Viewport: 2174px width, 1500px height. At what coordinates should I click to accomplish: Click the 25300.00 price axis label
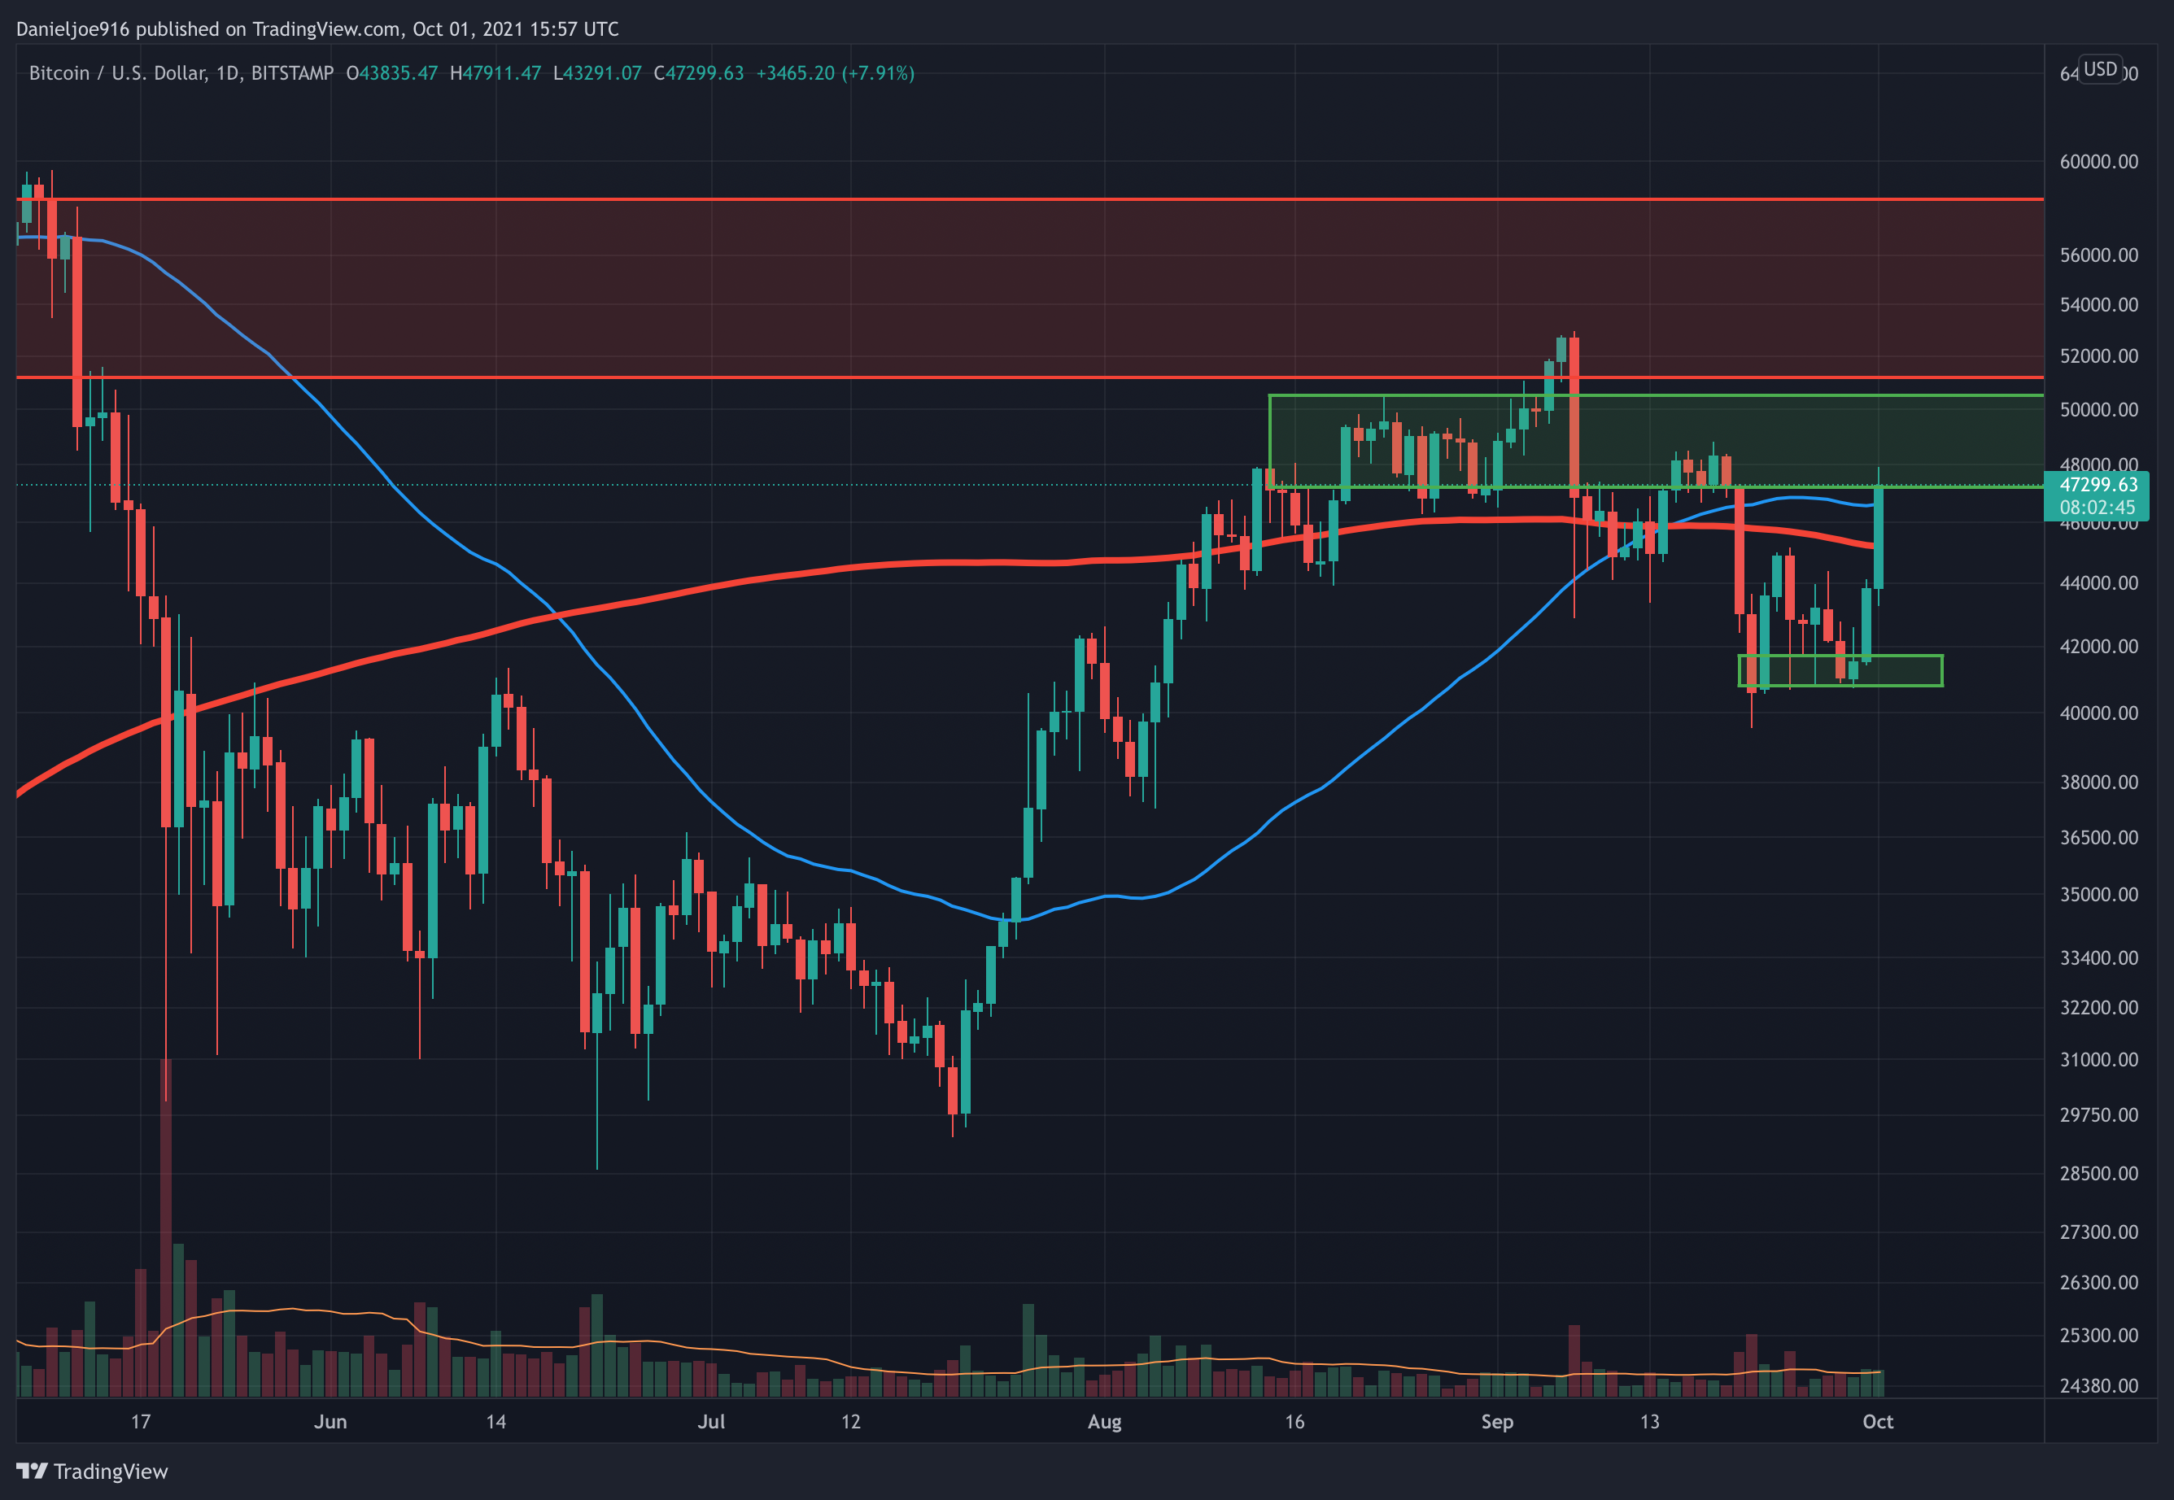point(2099,1336)
